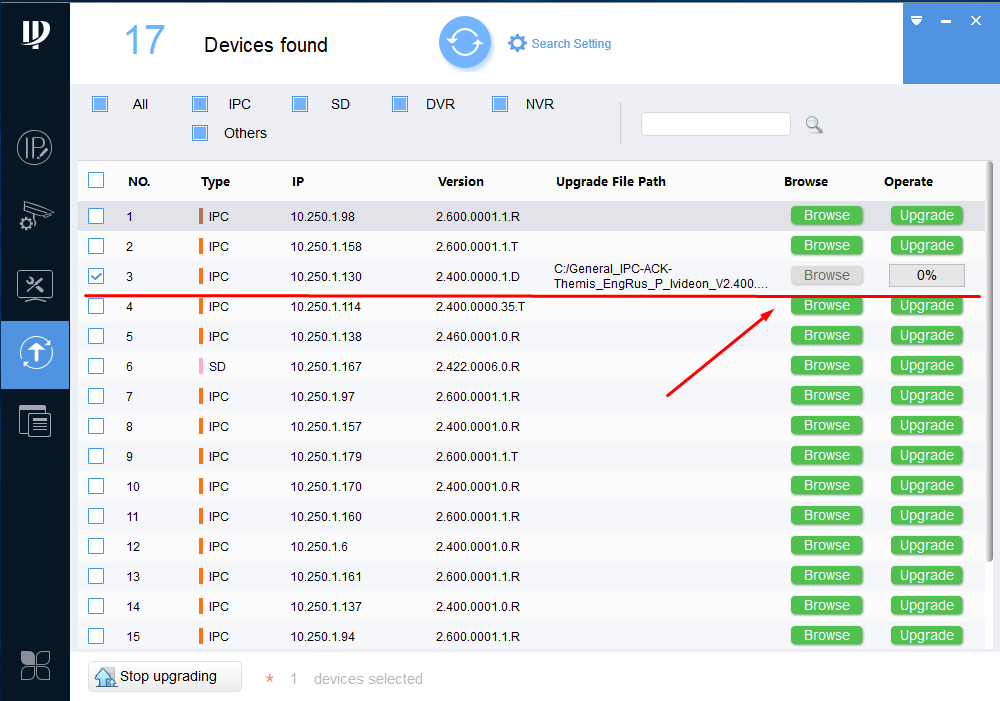The height and width of the screenshot is (701, 1000).
Task: Upgrade device 10.250.1.94
Action: 927,635
